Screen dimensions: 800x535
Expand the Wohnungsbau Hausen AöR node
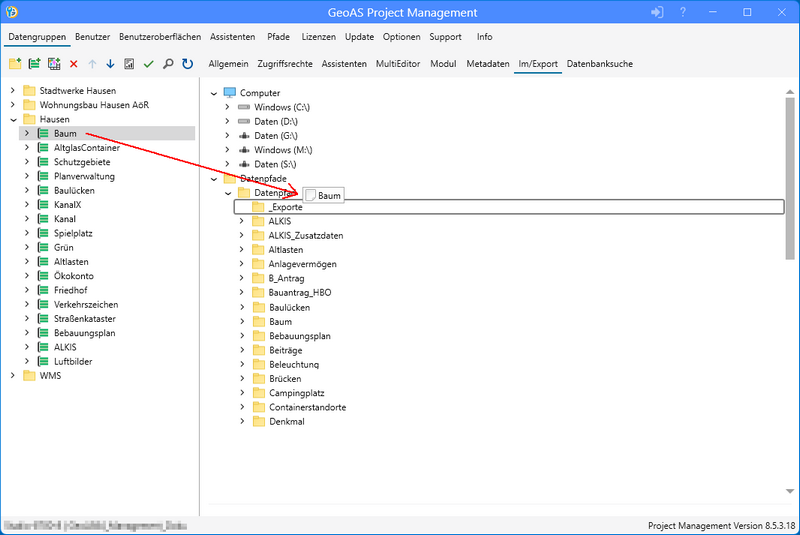[x=13, y=105]
